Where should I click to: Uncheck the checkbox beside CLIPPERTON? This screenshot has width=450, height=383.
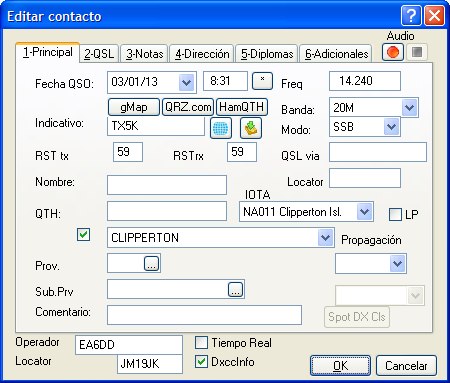coord(83,234)
